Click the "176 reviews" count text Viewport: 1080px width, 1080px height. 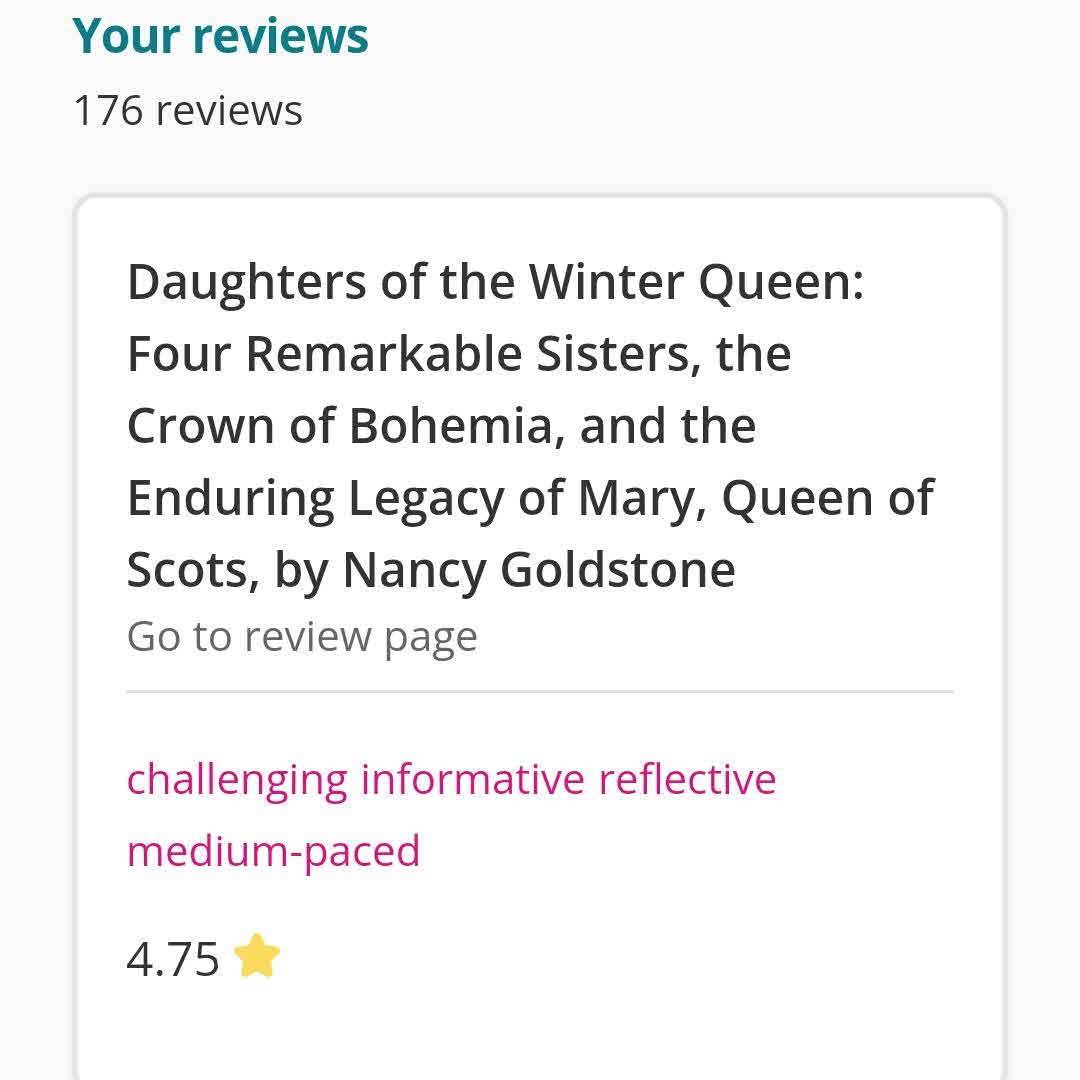click(x=188, y=110)
